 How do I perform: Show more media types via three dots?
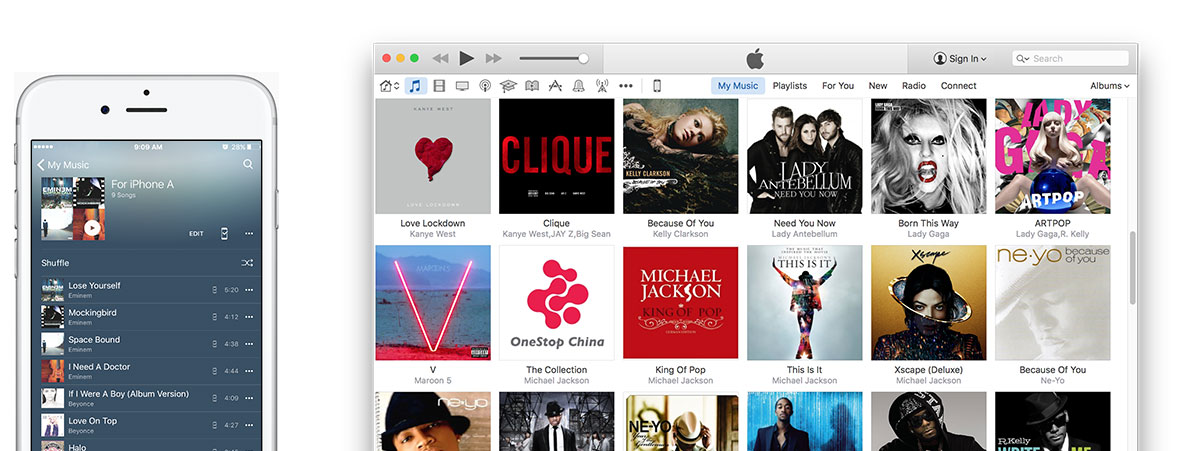coord(626,86)
